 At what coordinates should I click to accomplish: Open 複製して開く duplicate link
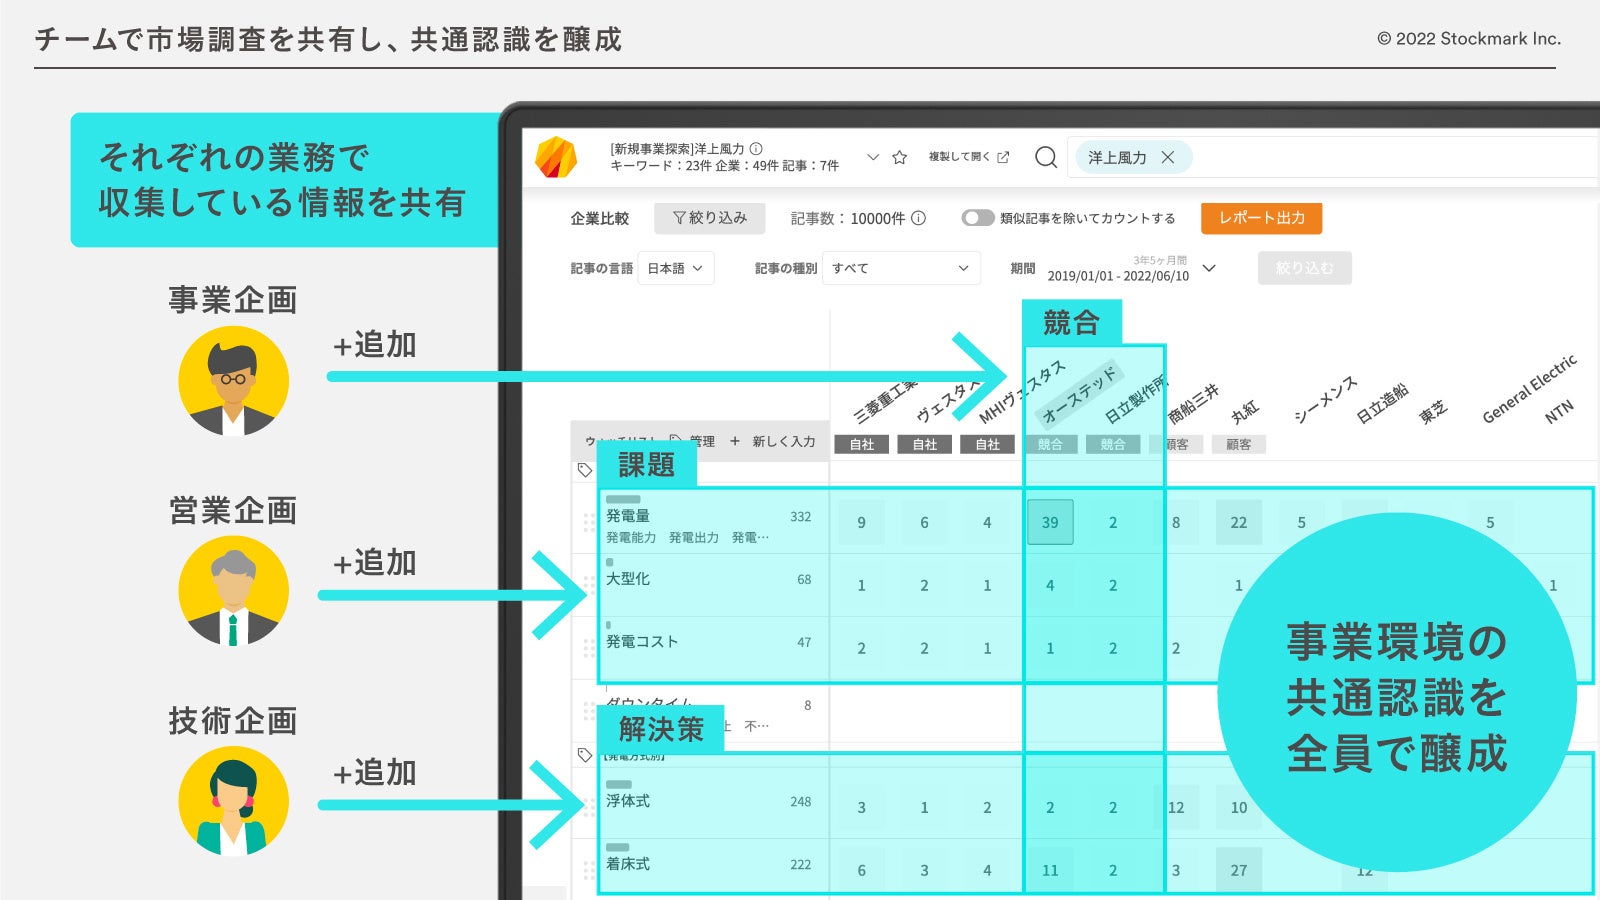click(969, 157)
